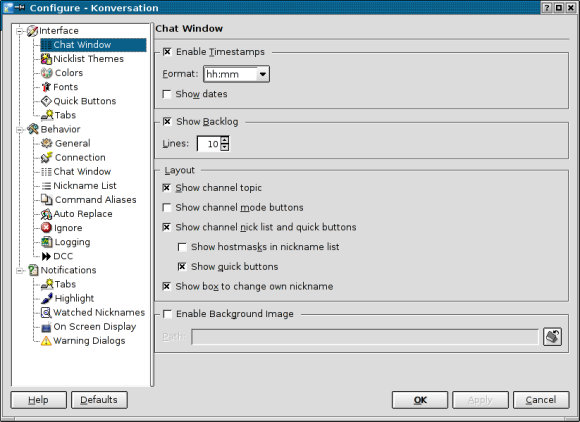Open the timestamp Format dropdown
The width and height of the screenshot is (580, 422).
click(x=263, y=74)
